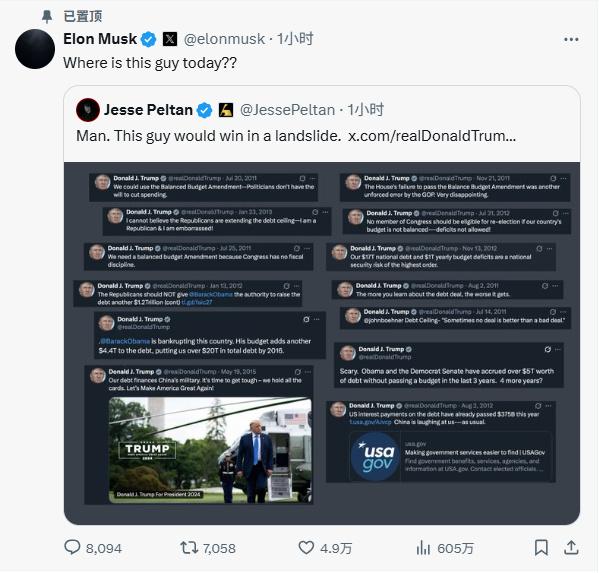Open the pinned post indicator pushpin icon
The width and height of the screenshot is (599, 573).
pyautogui.click(x=47, y=16)
